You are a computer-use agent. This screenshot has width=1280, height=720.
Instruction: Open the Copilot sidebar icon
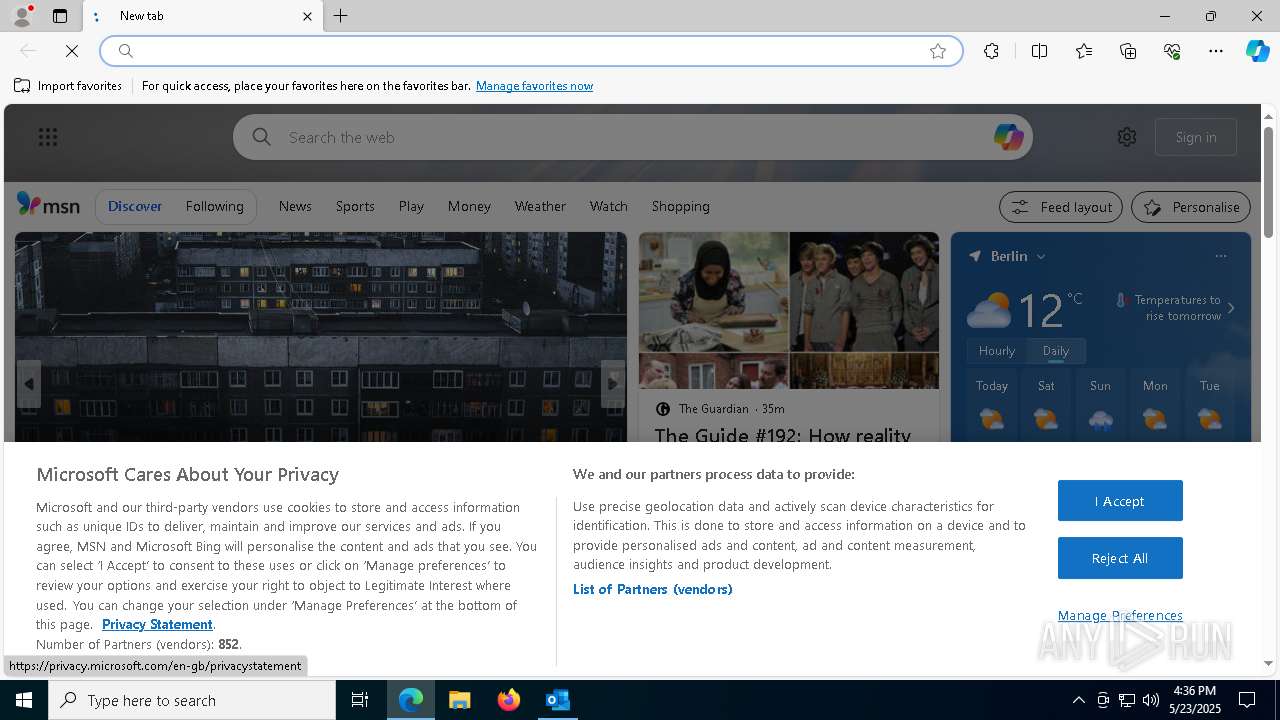1257,51
